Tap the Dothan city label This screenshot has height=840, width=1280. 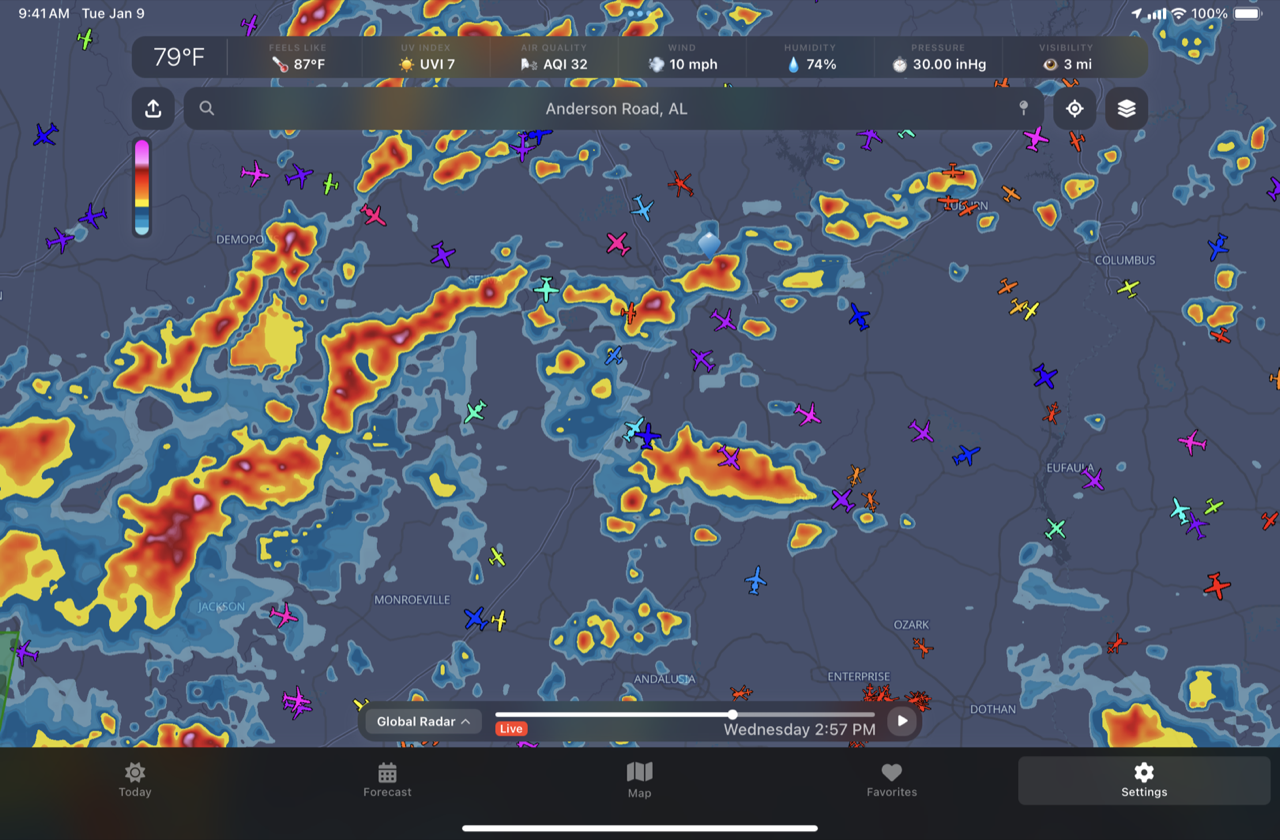pos(993,710)
